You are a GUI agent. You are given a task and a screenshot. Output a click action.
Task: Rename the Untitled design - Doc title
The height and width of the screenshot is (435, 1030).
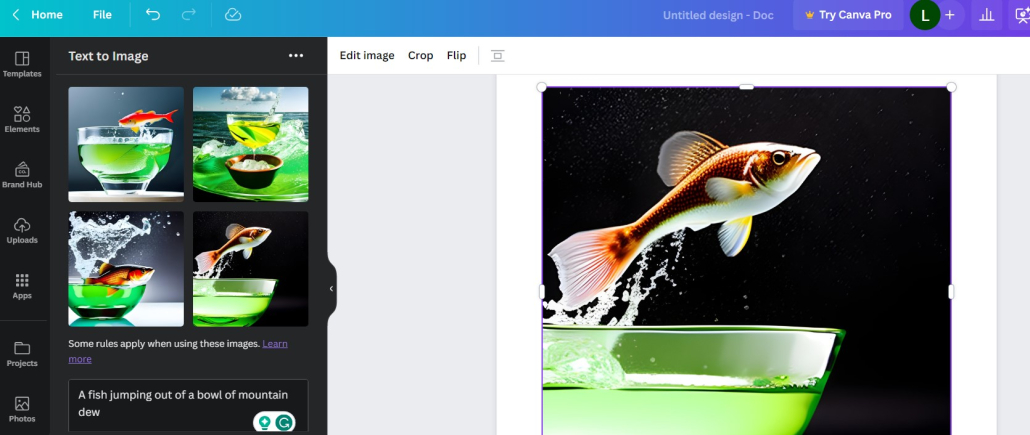point(718,15)
